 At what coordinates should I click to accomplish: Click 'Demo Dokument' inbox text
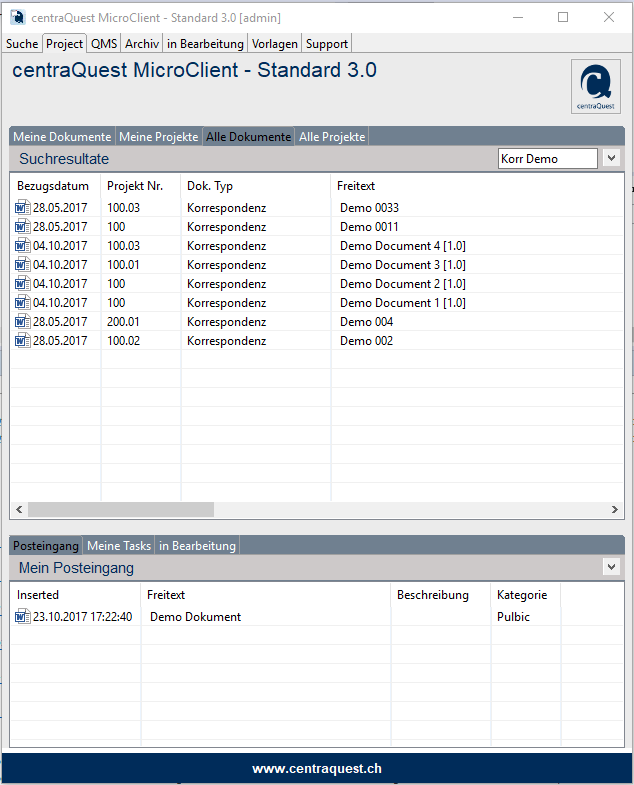(x=195, y=616)
